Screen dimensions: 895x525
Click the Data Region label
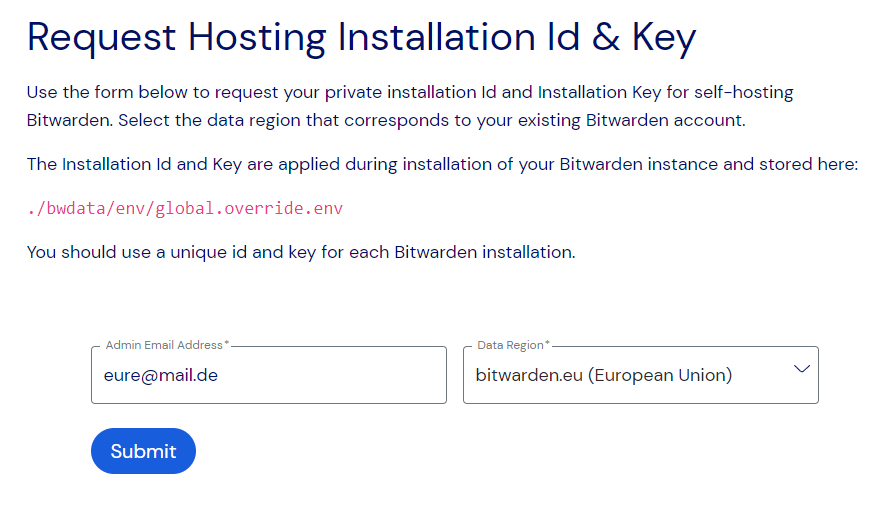coord(509,345)
